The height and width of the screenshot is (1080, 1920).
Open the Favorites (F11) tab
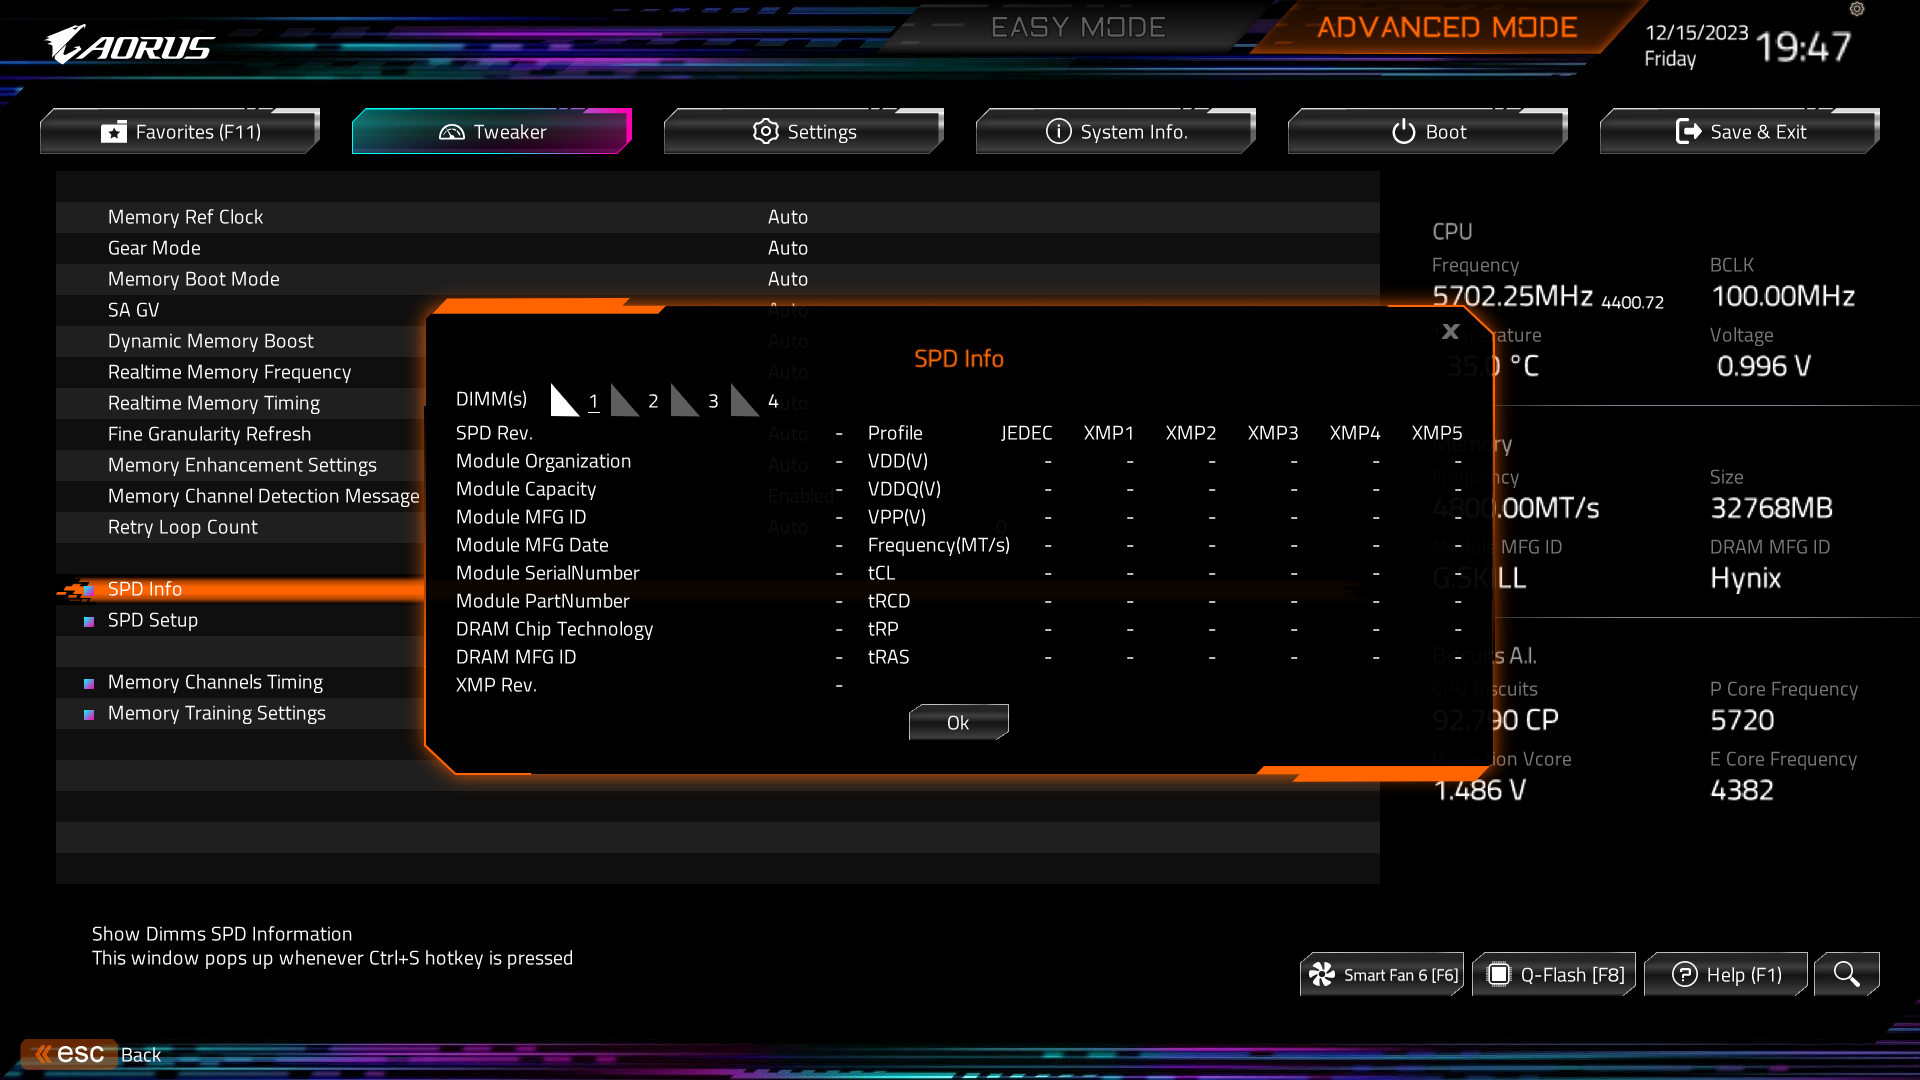[180, 131]
